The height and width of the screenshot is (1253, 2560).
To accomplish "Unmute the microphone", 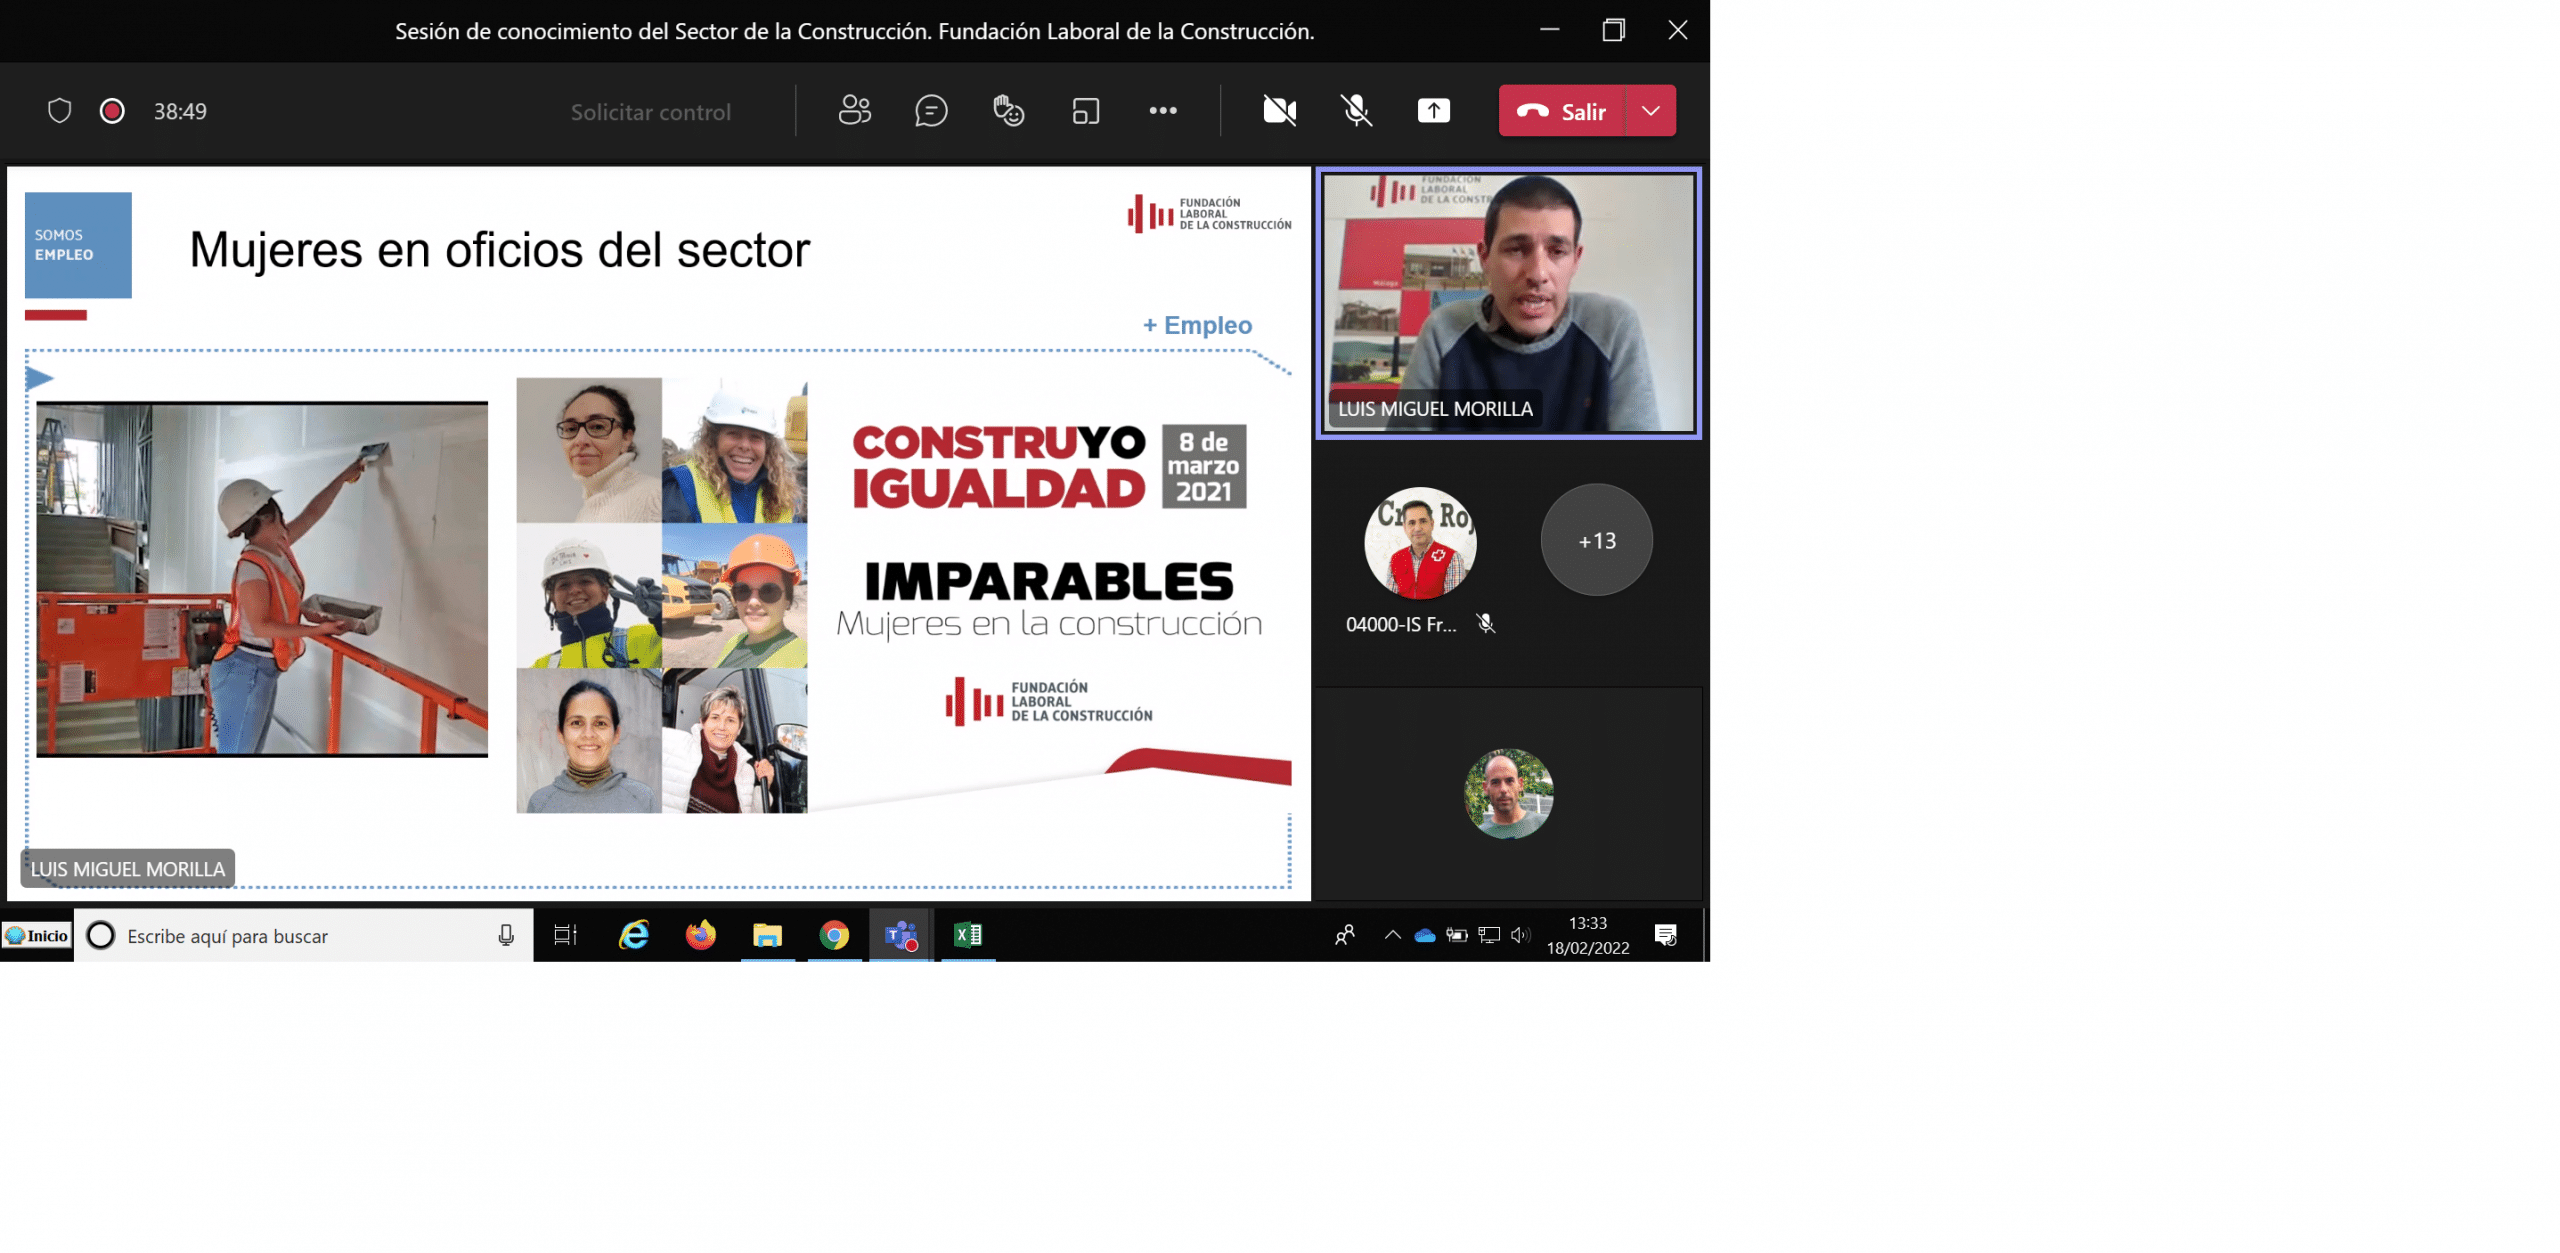I will coord(1356,111).
